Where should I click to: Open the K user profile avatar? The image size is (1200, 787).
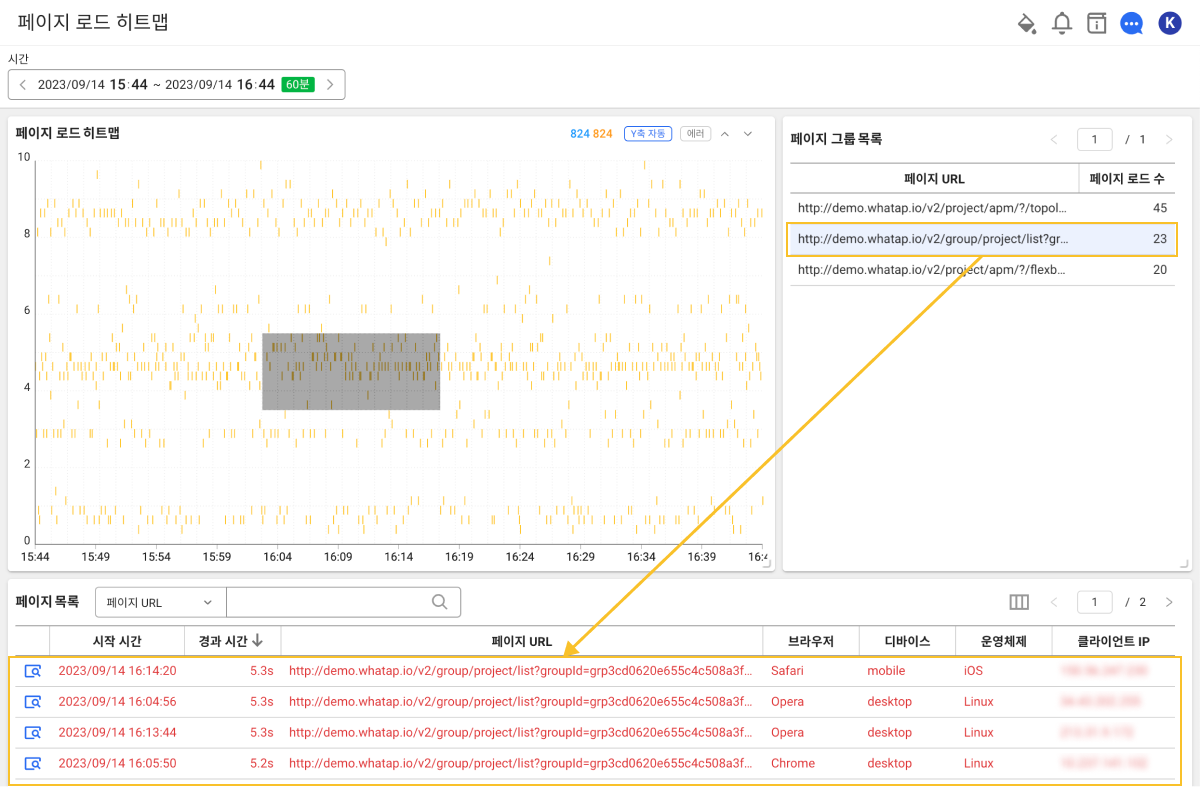click(x=1169, y=23)
